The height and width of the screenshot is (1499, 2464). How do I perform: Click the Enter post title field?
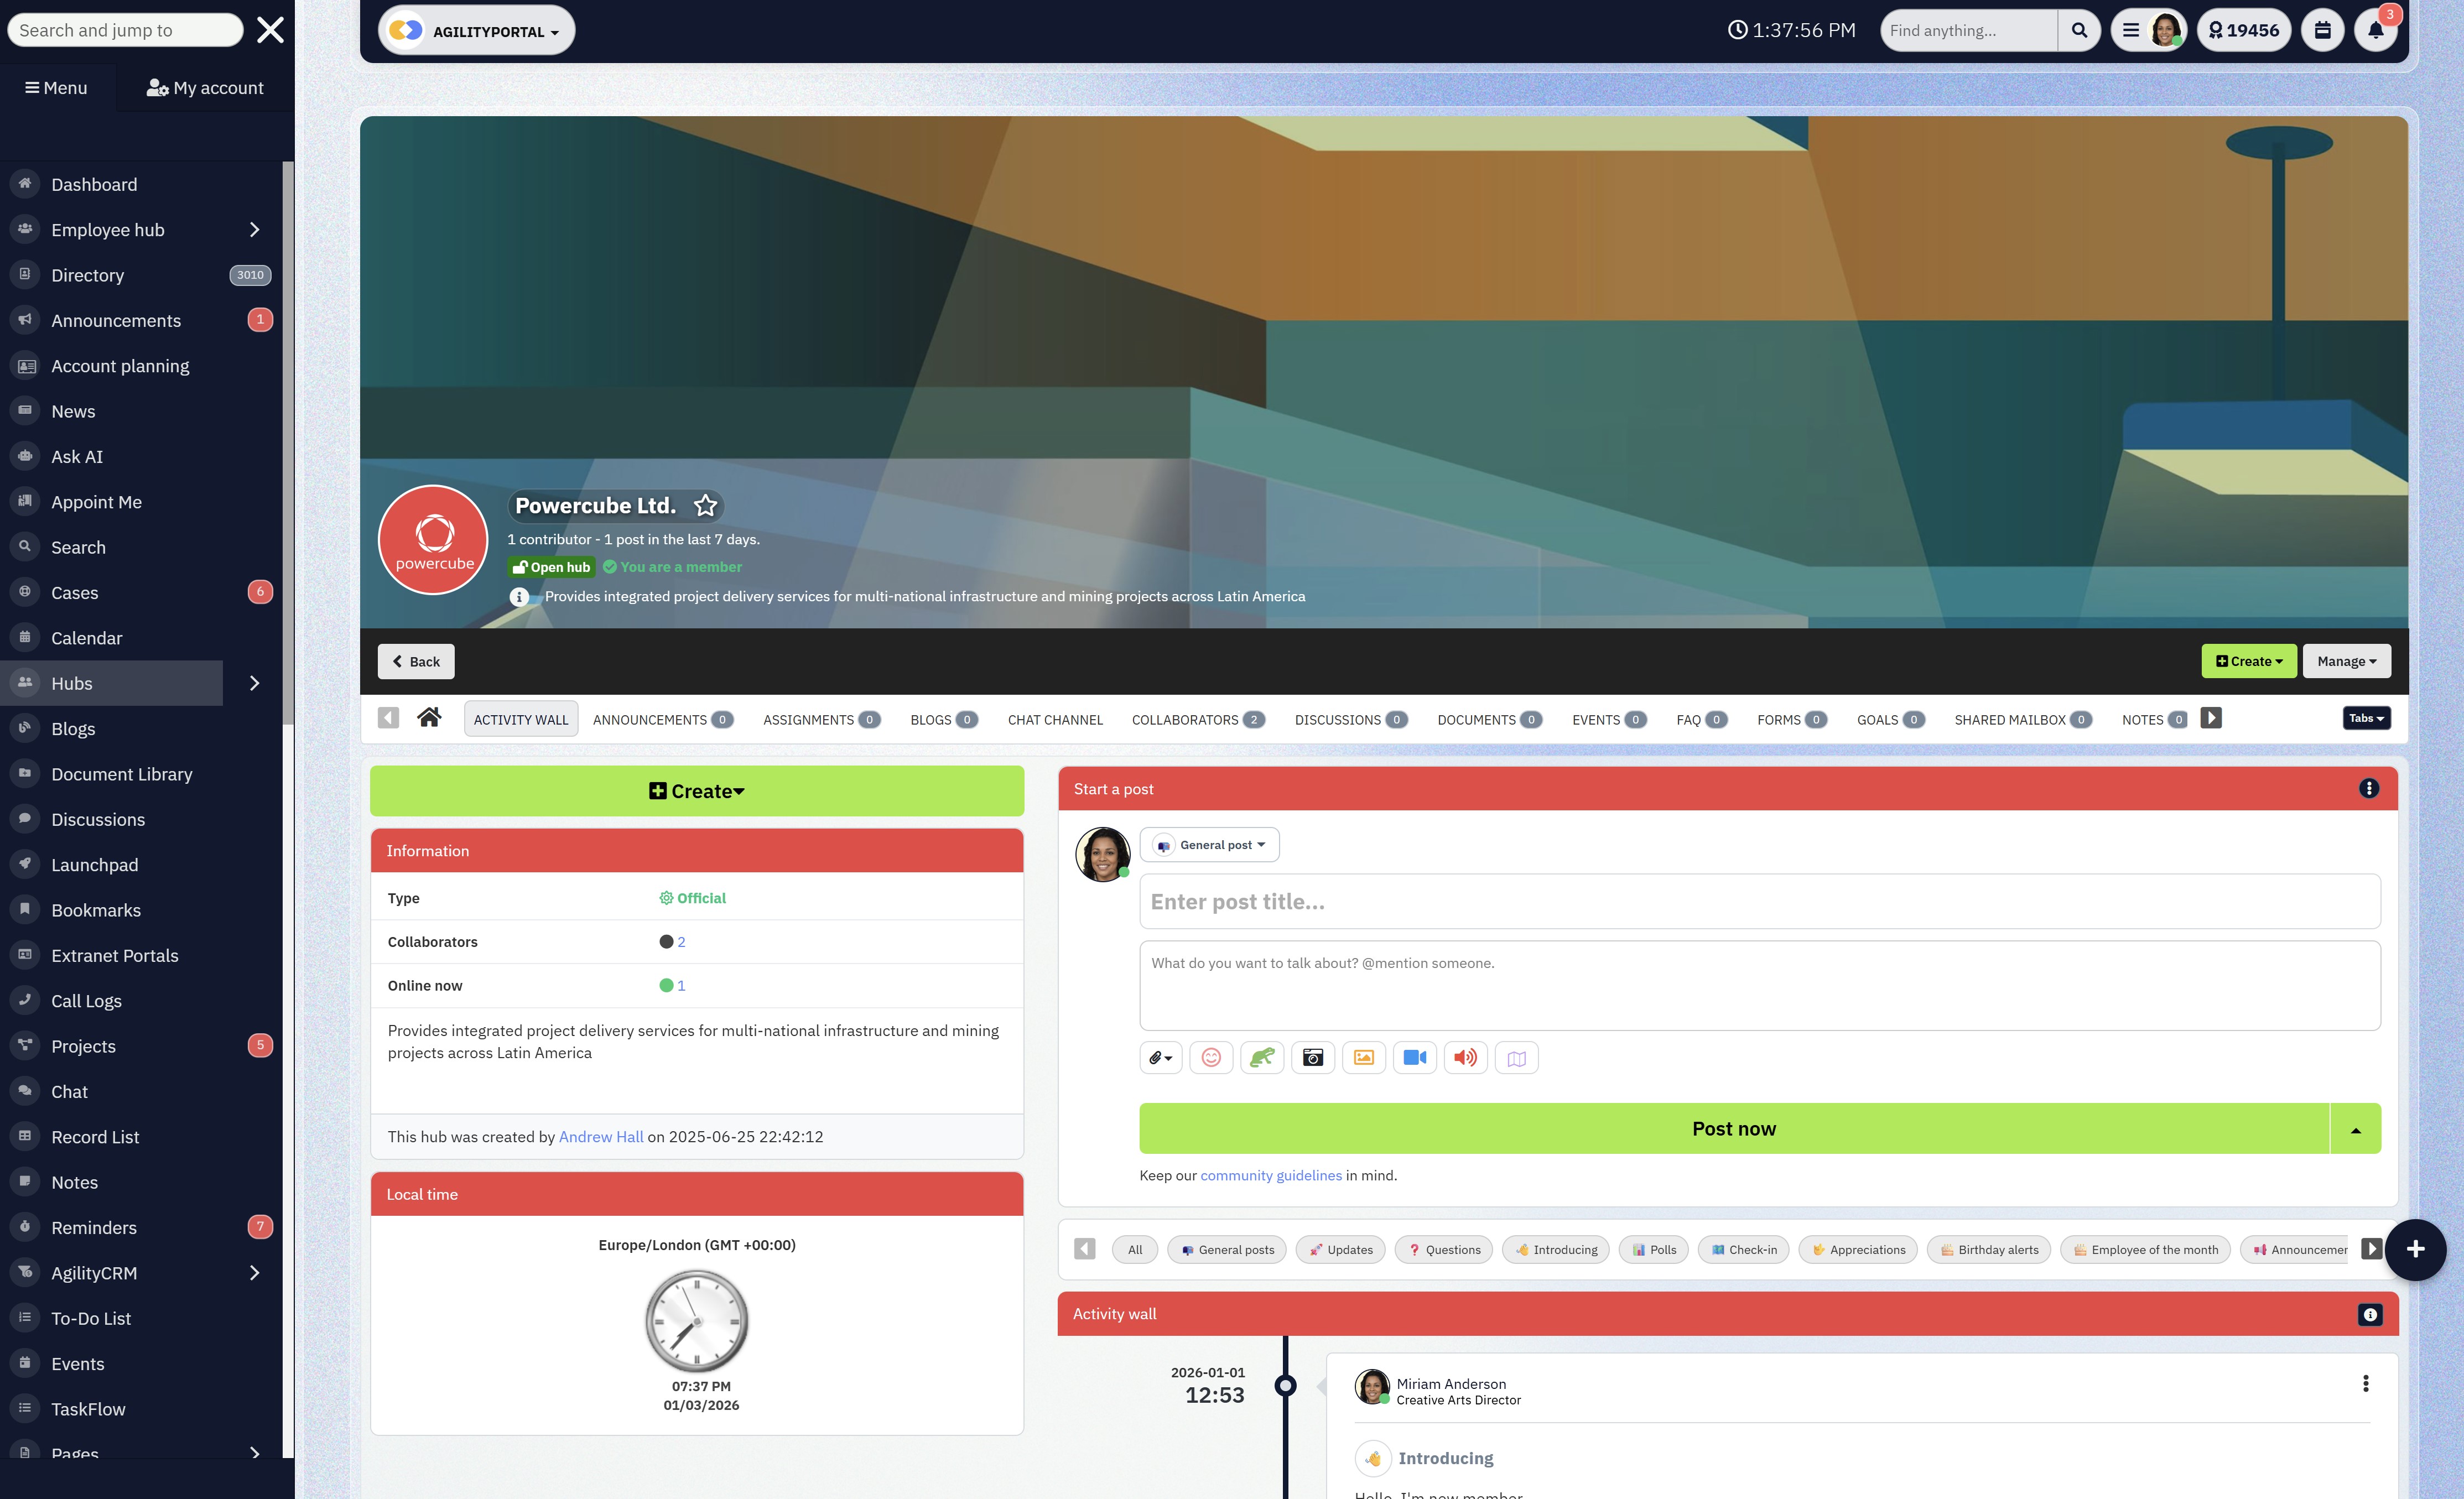[1759, 901]
